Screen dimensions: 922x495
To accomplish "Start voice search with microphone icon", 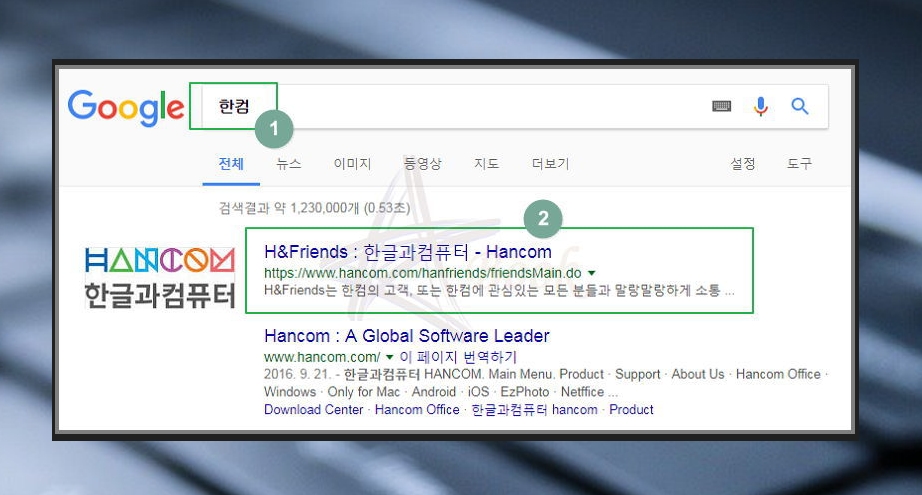I will click(761, 106).
